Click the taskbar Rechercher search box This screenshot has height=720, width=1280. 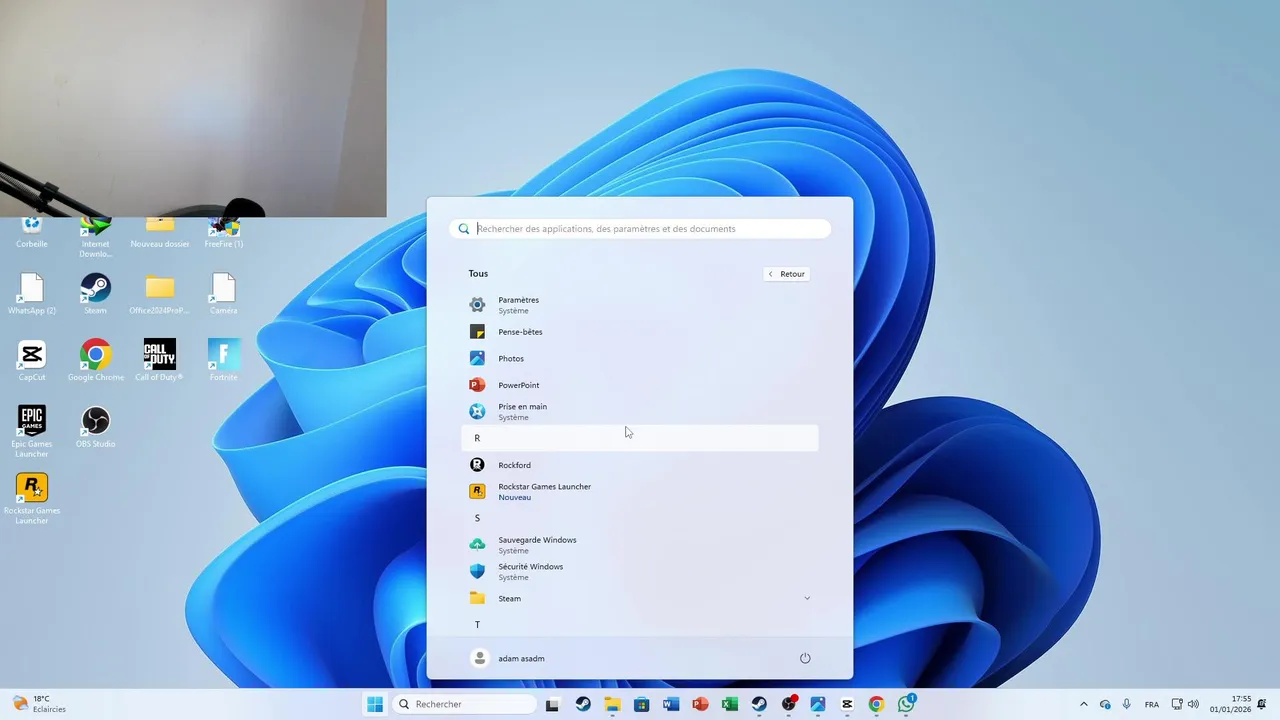tap(464, 704)
